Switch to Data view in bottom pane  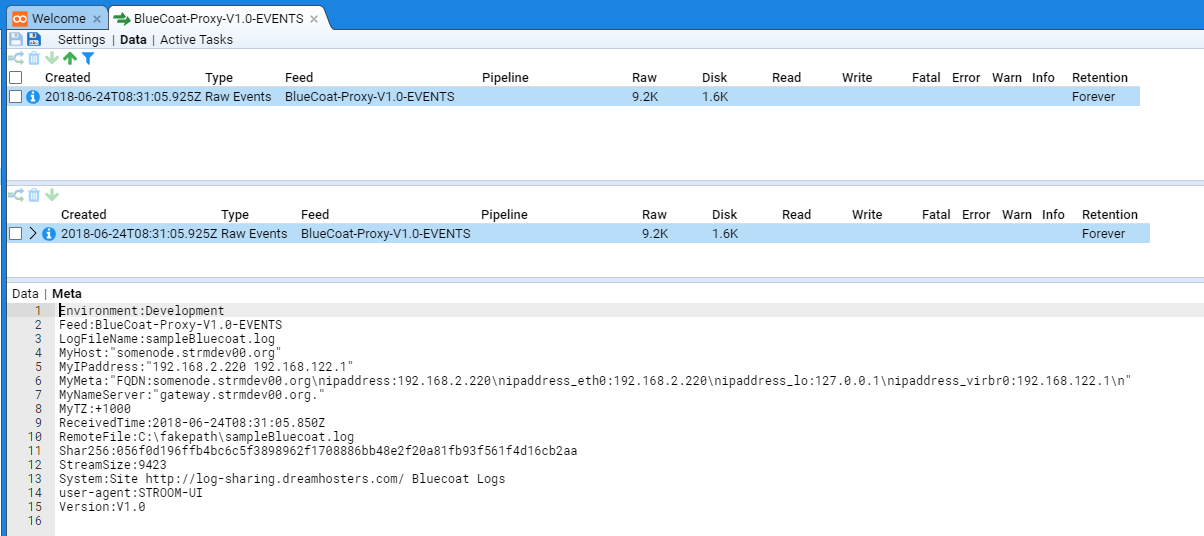pyautogui.click(x=24, y=293)
